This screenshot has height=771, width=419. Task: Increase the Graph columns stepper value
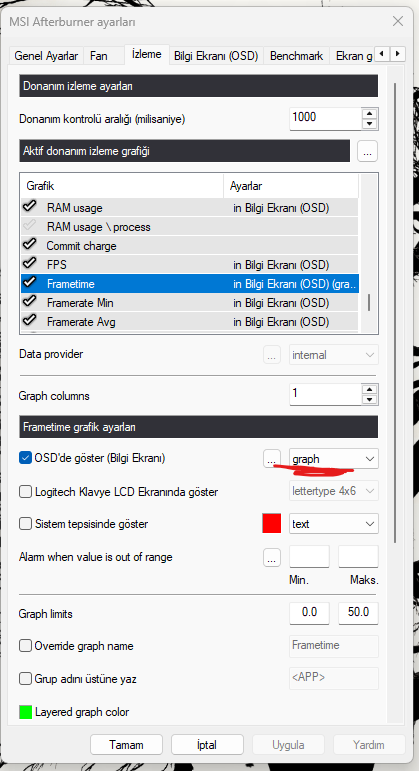coord(370,389)
